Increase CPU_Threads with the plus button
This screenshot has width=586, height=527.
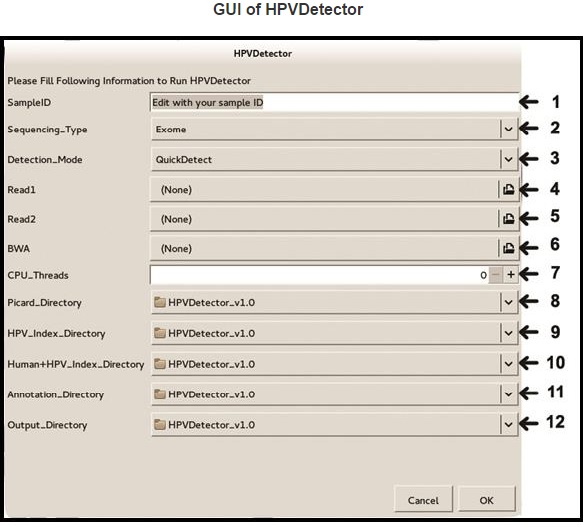point(511,275)
